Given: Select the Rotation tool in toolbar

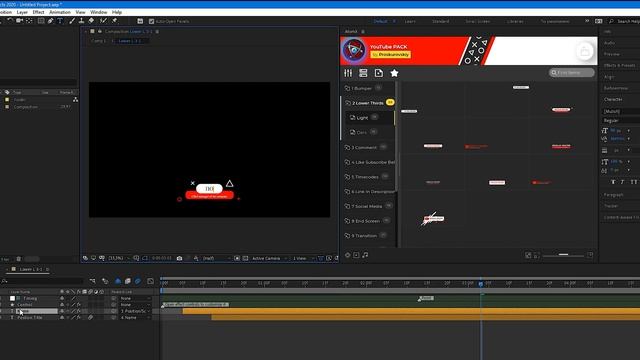Looking at the screenshot, I should [x=10, y=20].
